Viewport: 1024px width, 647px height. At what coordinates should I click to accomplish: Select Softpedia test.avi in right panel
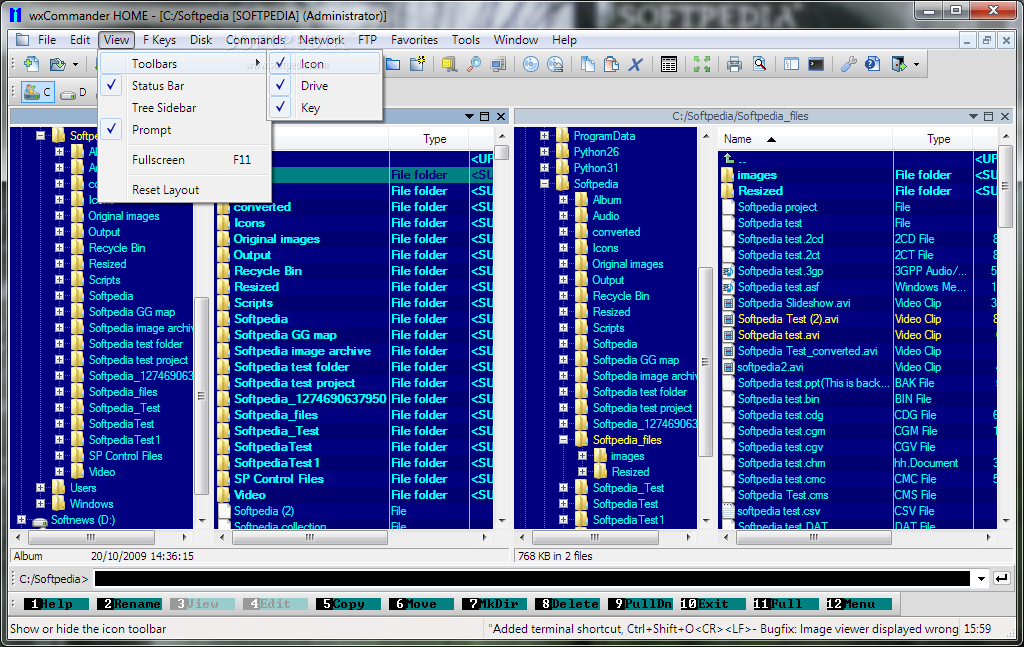click(x=778, y=335)
